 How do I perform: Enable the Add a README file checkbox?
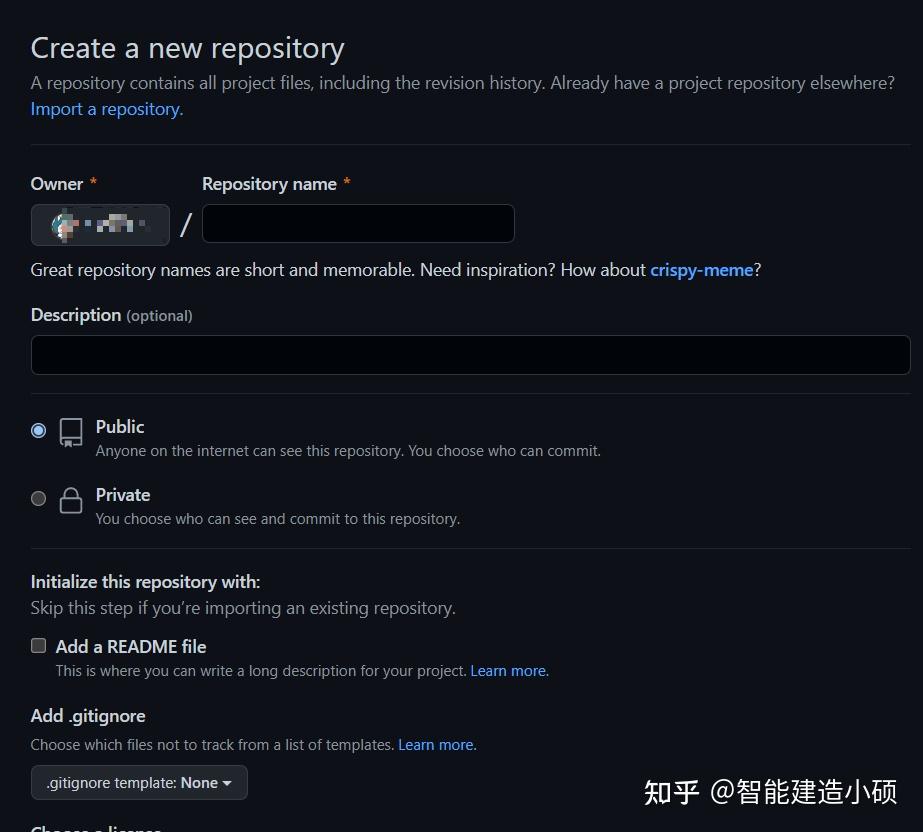(38, 645)
